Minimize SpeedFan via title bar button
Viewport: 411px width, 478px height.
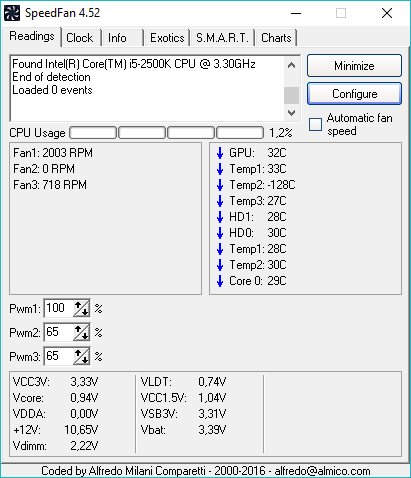(x=296, y=13)
